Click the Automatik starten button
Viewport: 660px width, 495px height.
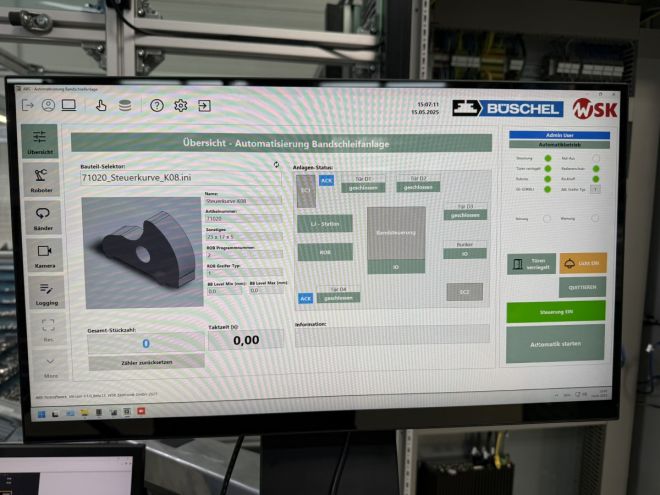(x=555, y=344)
